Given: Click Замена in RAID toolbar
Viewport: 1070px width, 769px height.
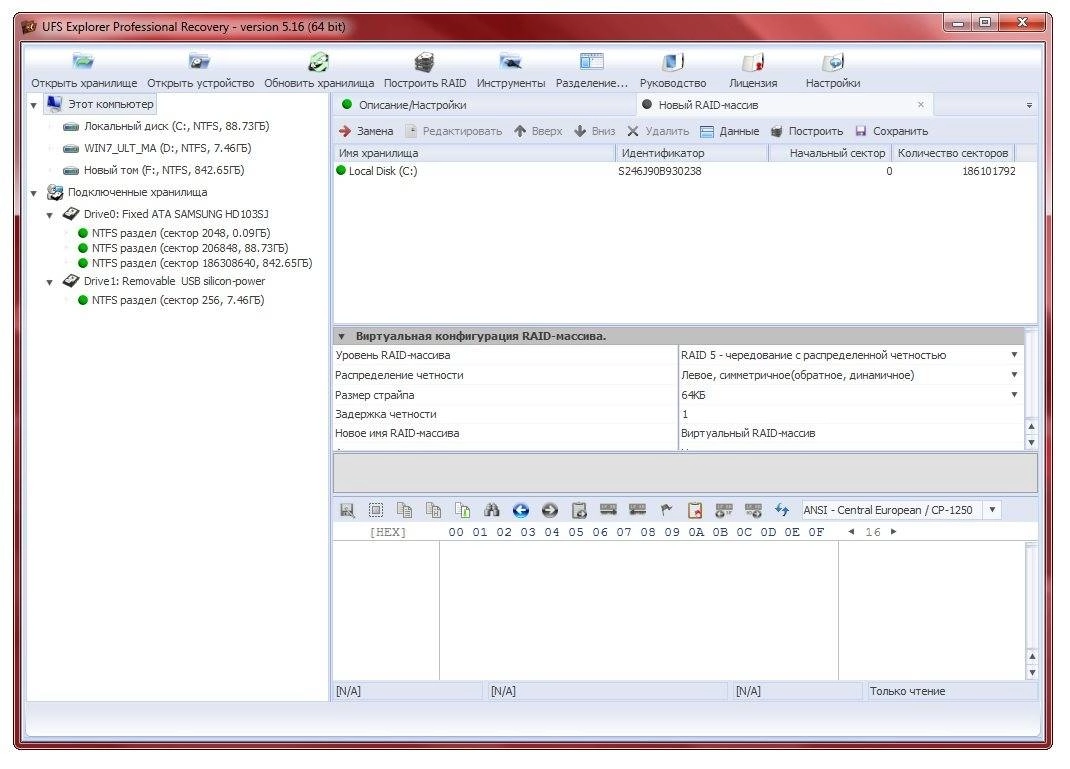Looking at the screenshot, I should tap(366, 131).
